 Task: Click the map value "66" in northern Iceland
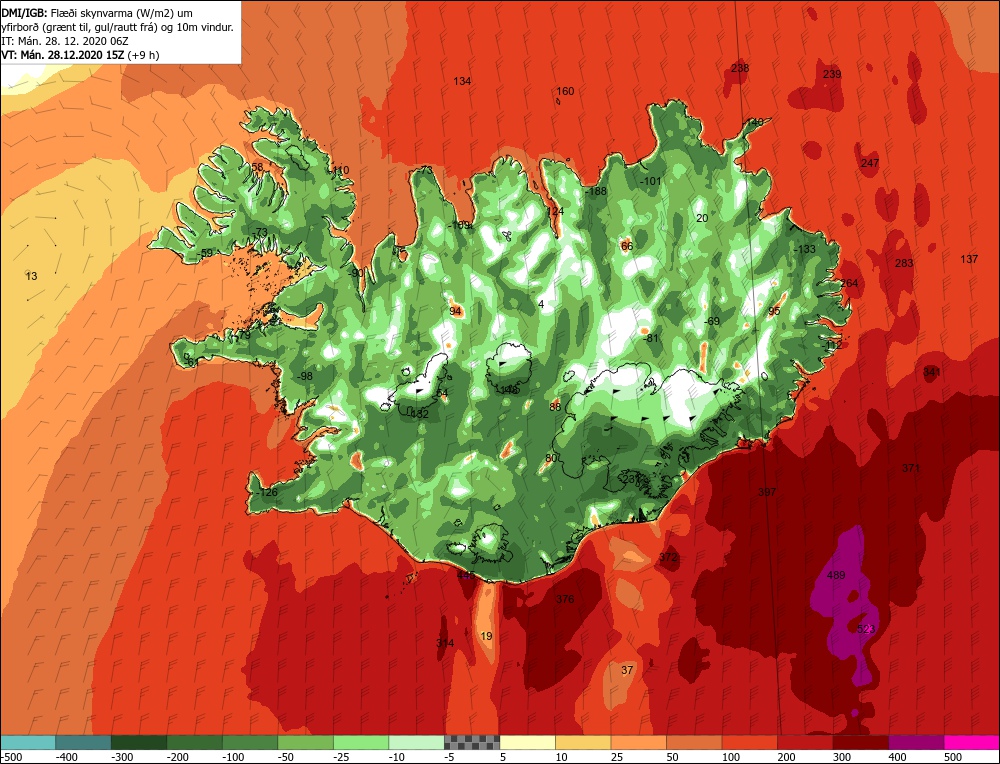(x=627, y=246)
